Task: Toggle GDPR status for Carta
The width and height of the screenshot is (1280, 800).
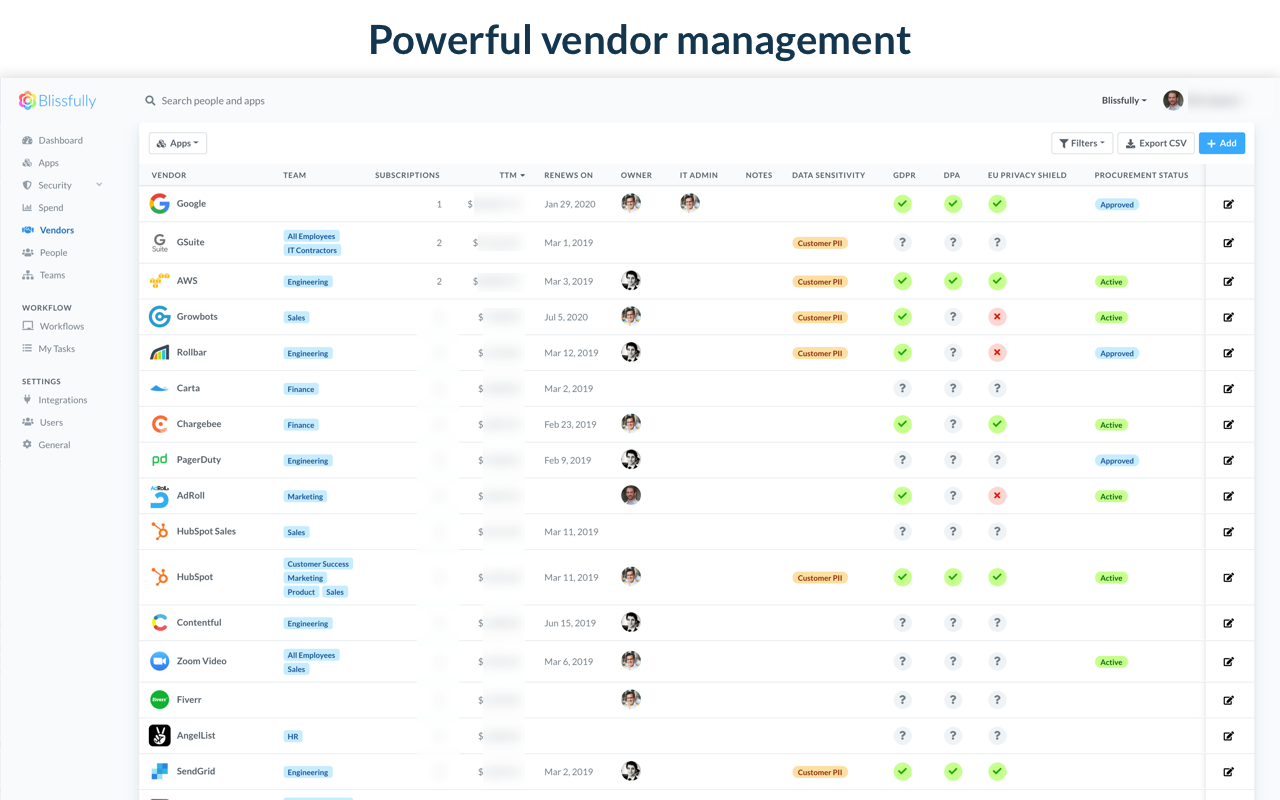Action: click(x=902, y=388)
